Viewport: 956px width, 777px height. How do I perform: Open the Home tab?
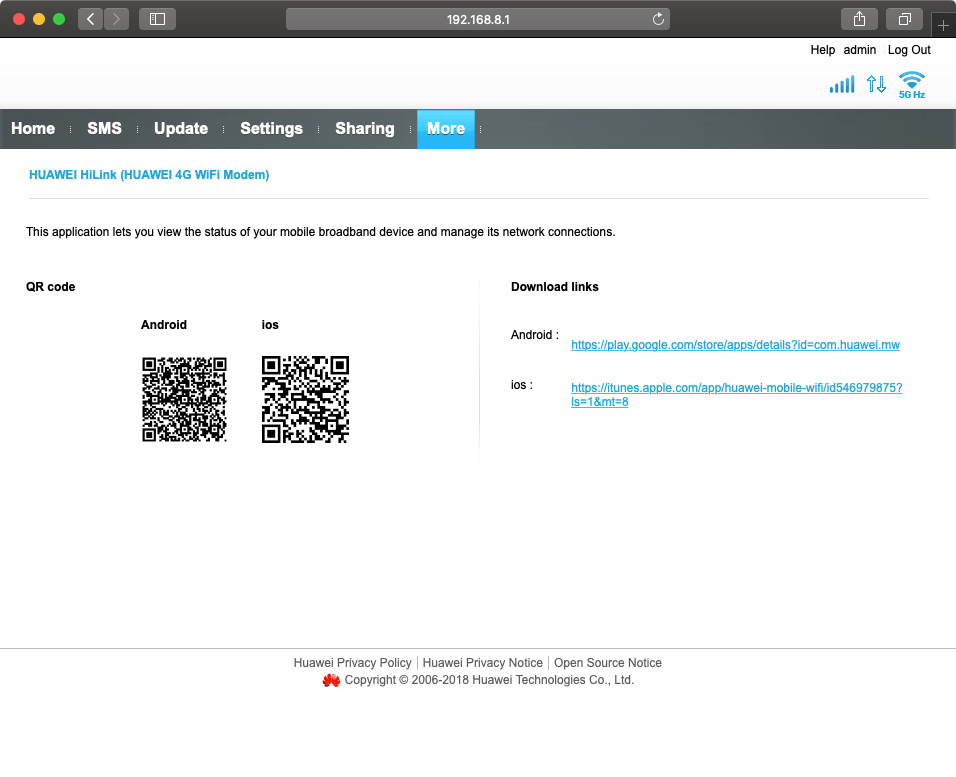pyautogui.click(x=33, y=129)
